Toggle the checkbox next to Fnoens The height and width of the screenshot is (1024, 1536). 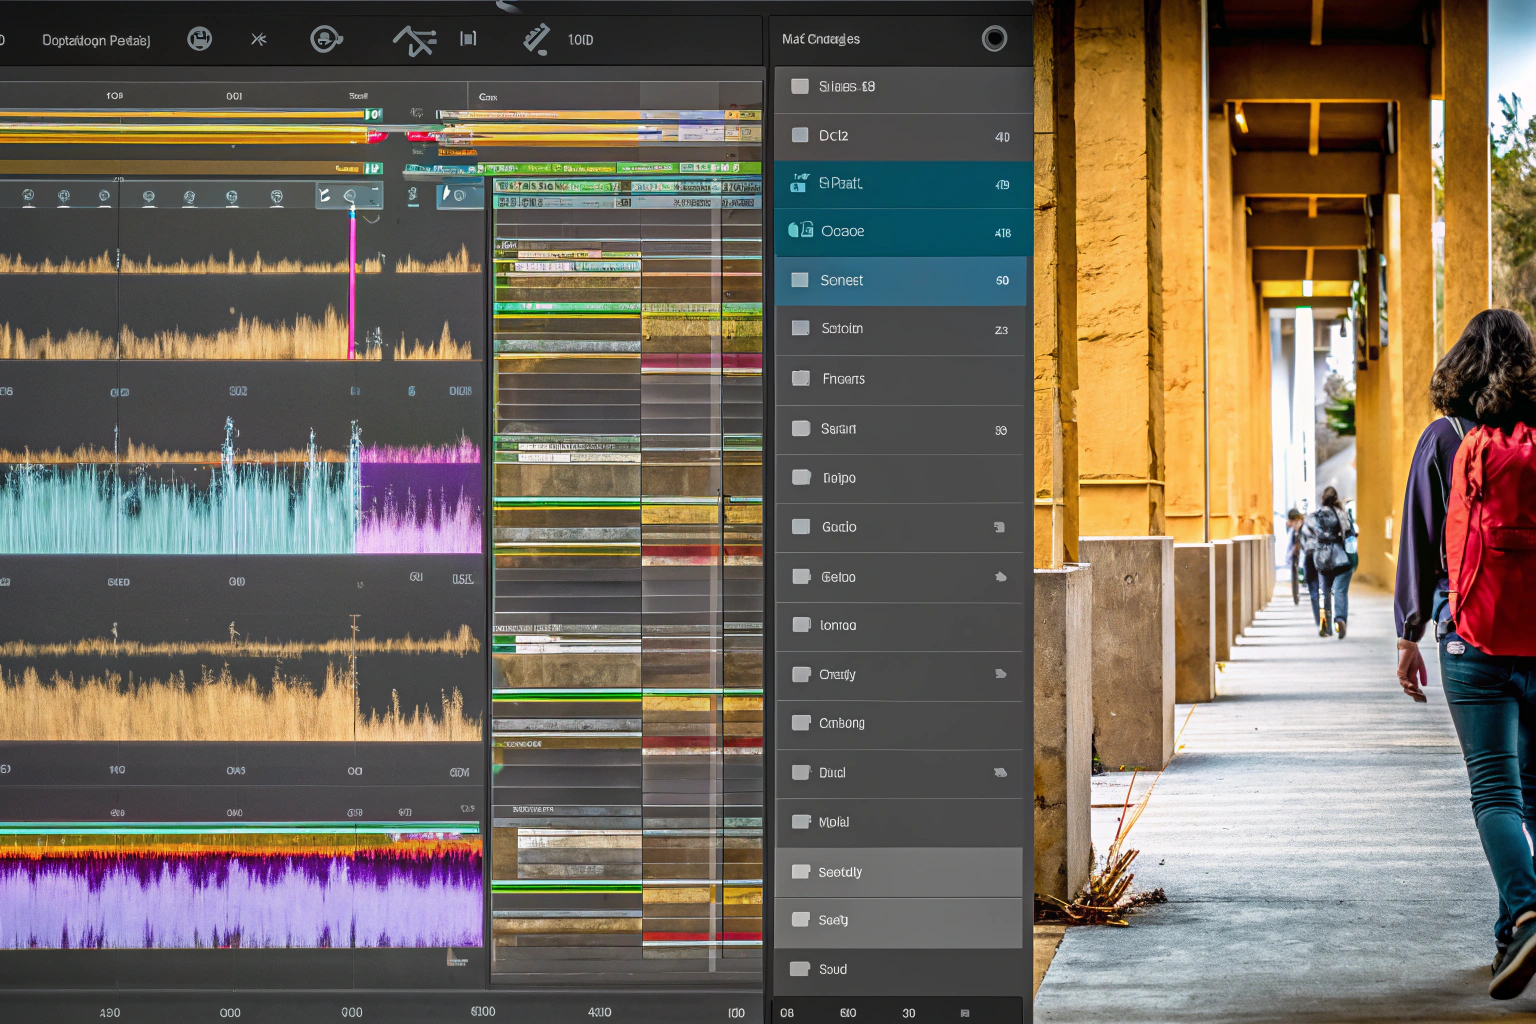click(x=800, y=378)
